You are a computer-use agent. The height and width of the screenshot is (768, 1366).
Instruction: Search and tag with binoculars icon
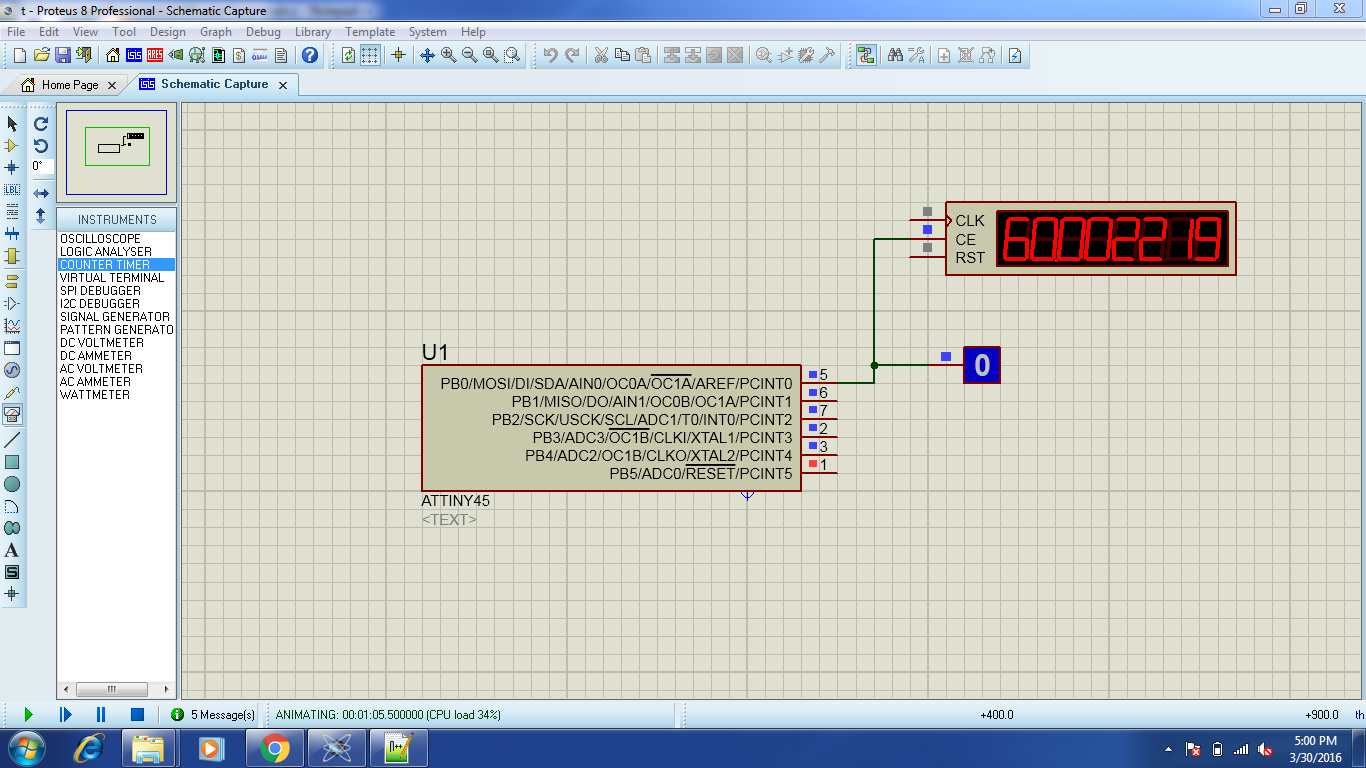[x=895, y=55]
